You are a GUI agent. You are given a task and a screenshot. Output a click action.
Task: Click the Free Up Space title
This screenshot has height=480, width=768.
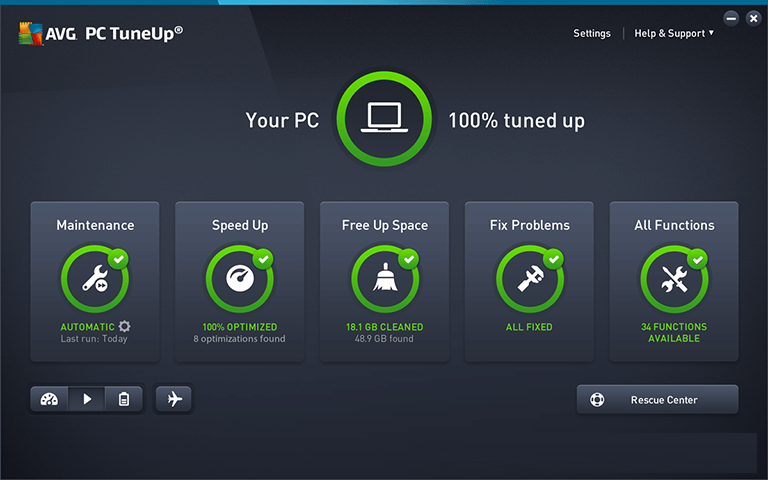pos(385,225)
